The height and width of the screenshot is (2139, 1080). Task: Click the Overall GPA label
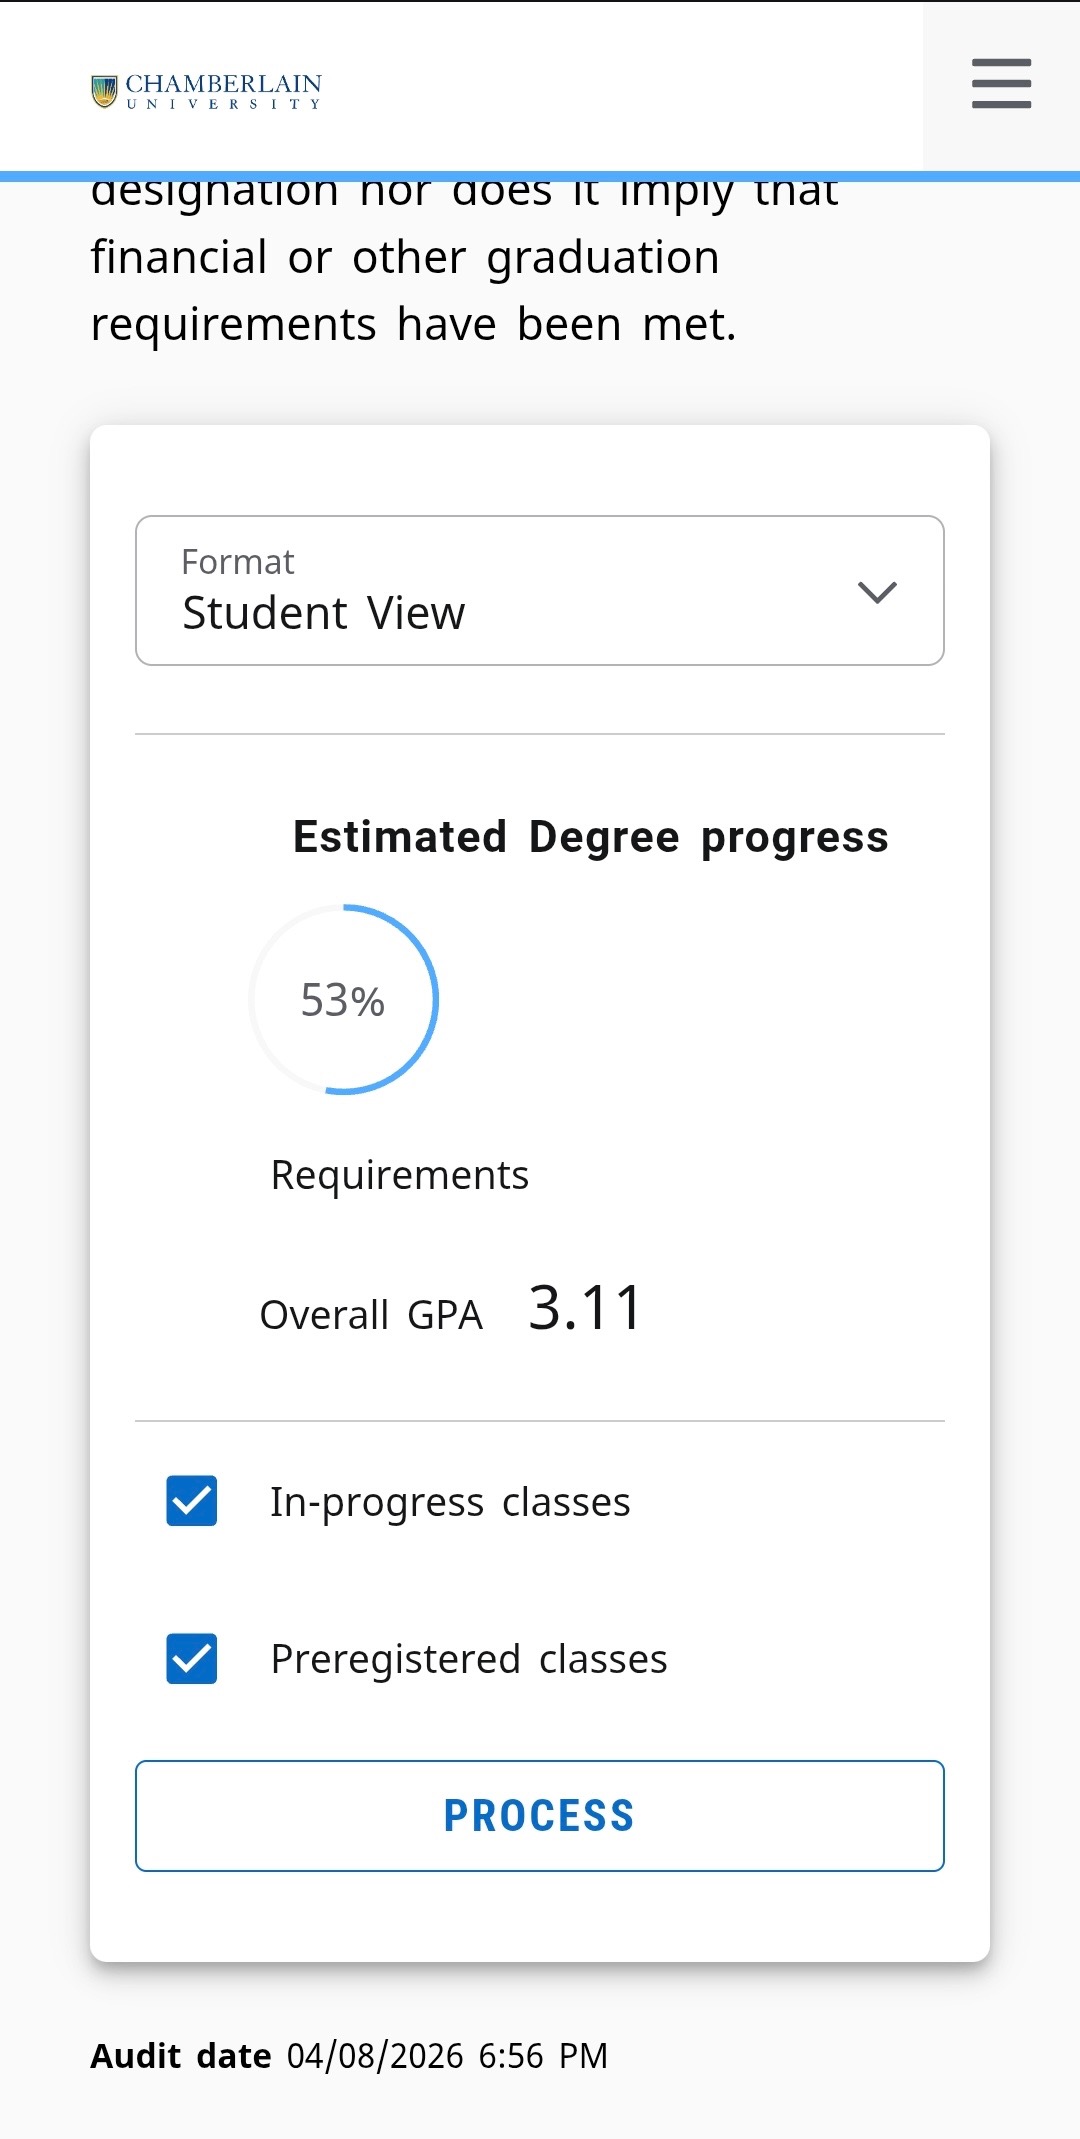coord(371,1315)
